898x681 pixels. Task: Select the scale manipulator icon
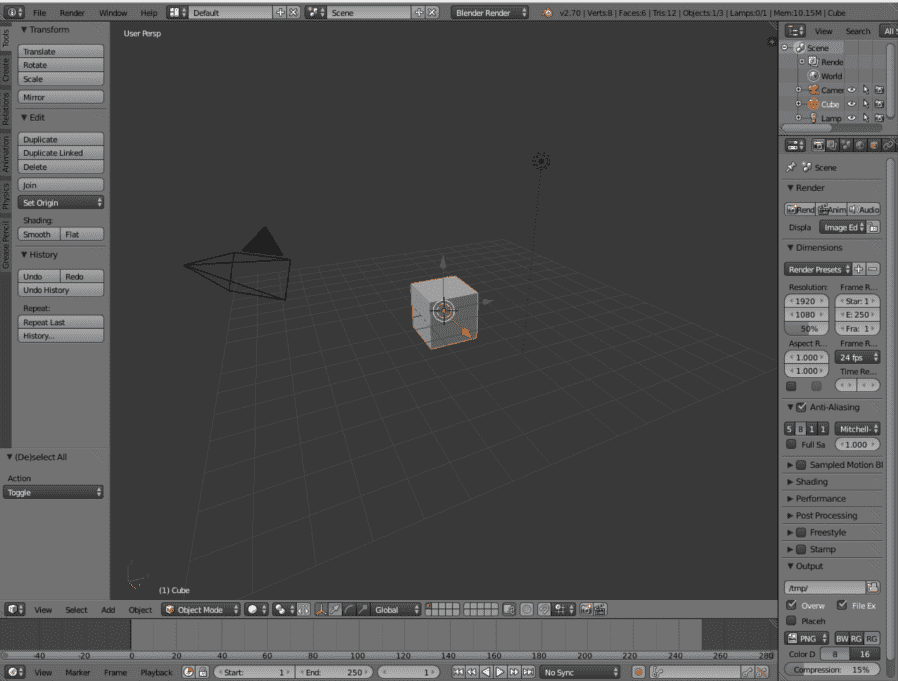click(x=363, y=609)
